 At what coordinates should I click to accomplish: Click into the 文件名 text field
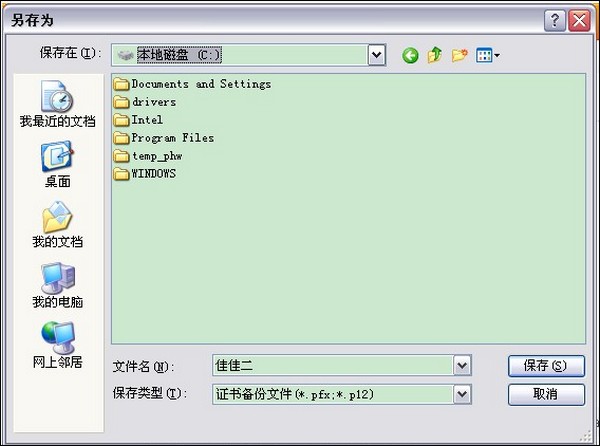332,366
